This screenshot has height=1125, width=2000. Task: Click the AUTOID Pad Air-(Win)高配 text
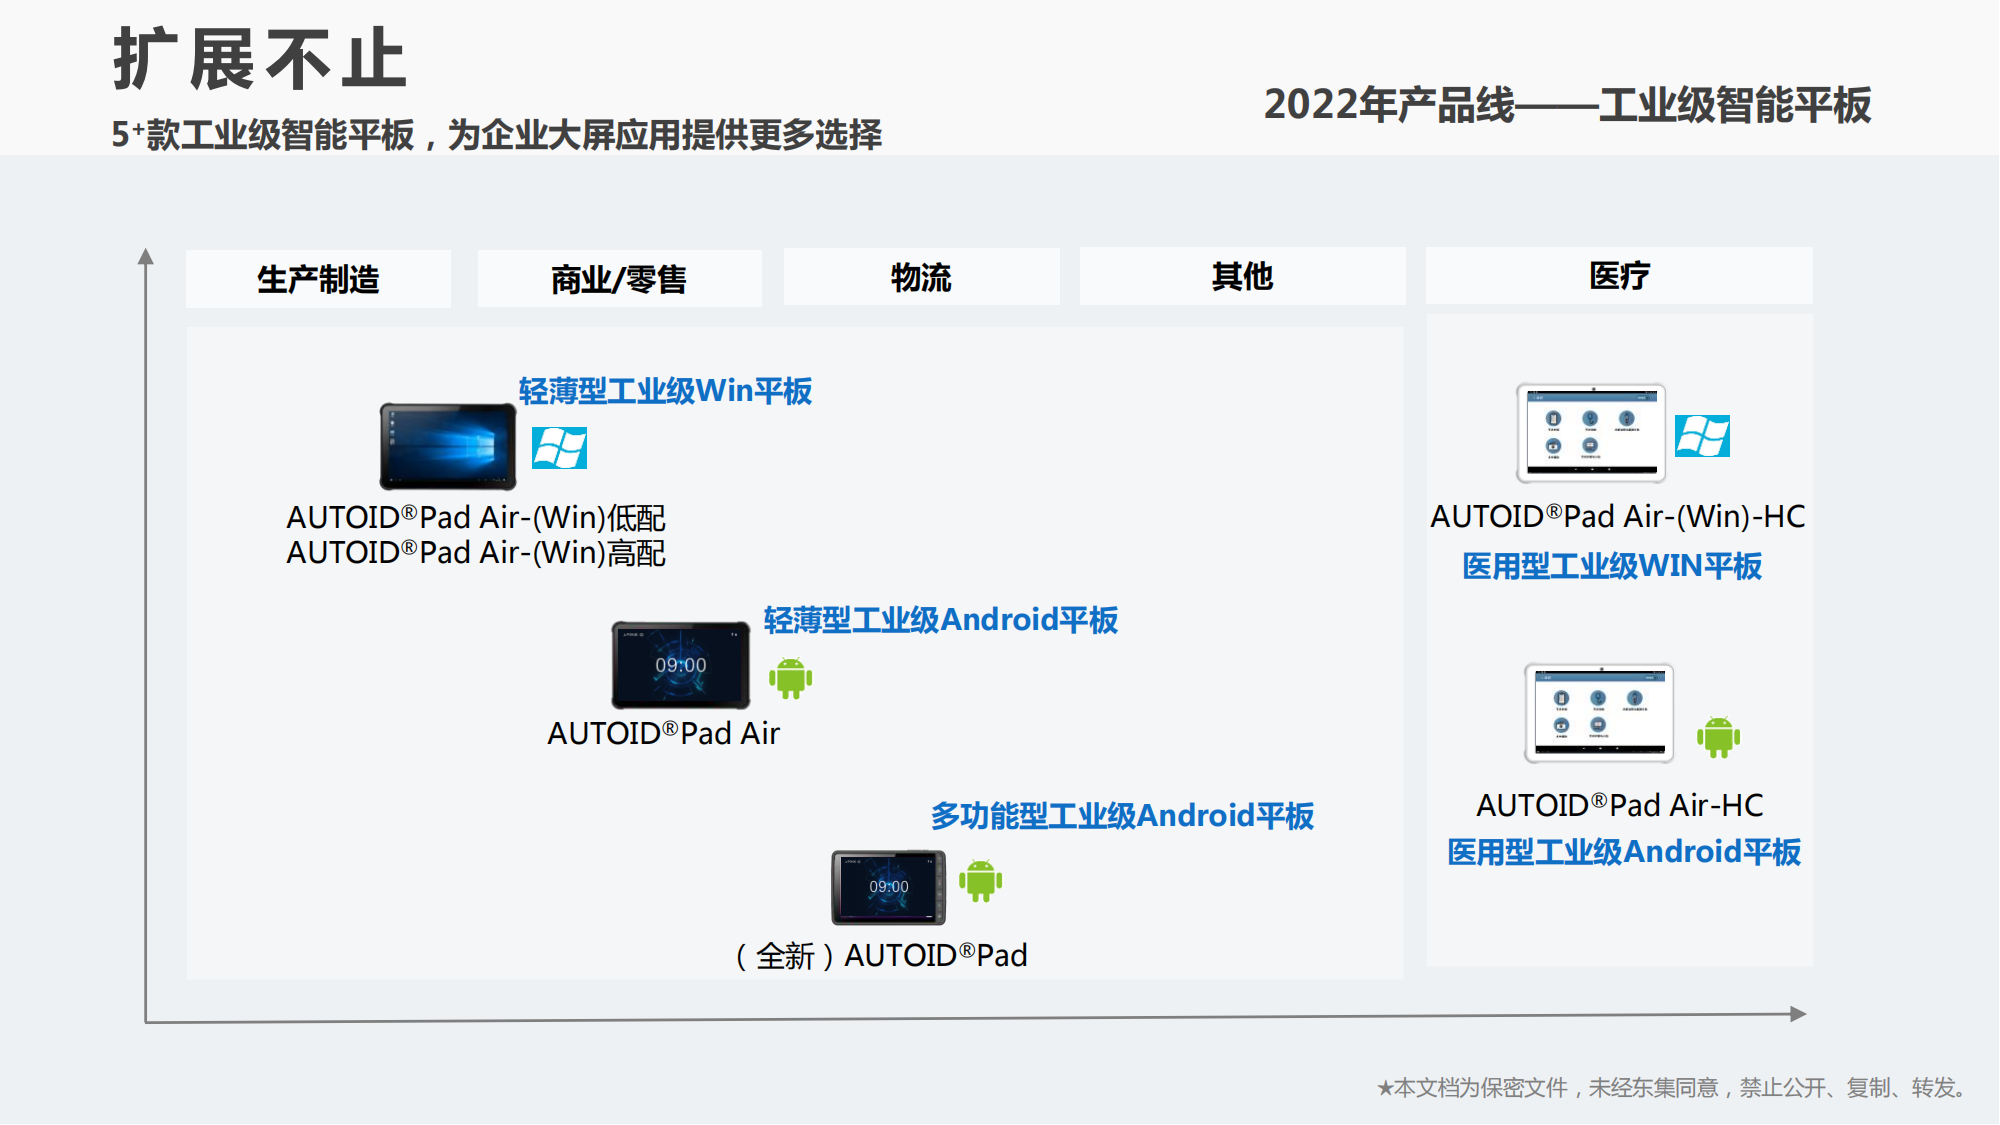pos(476,552)
